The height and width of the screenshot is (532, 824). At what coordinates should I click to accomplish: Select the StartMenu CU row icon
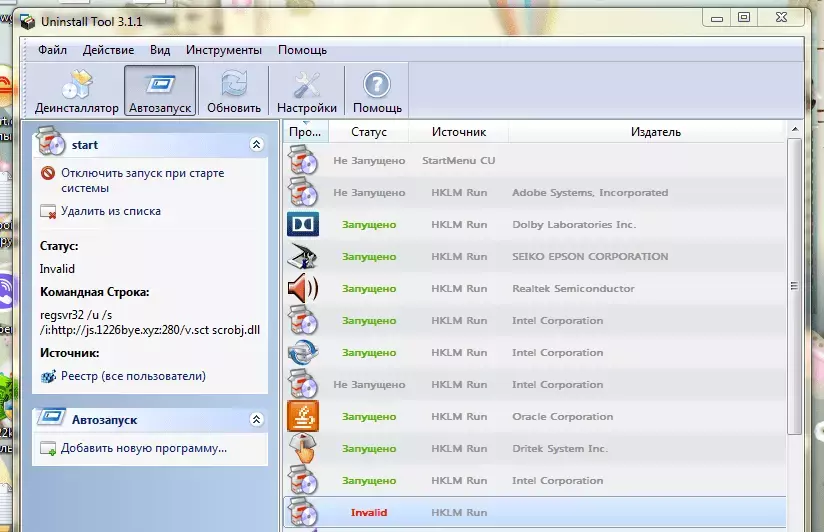click(x=303, y=160)
